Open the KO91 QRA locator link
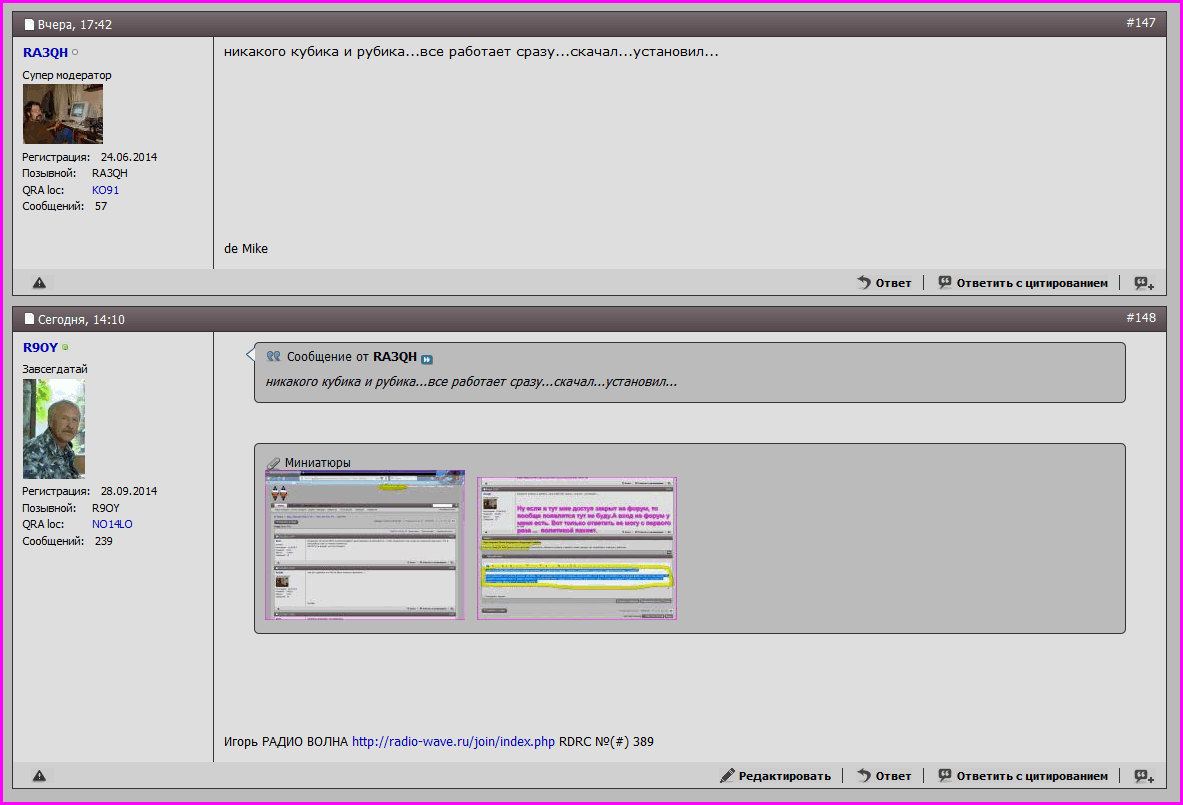This screenshot has height=805, width=1183. 106,190
